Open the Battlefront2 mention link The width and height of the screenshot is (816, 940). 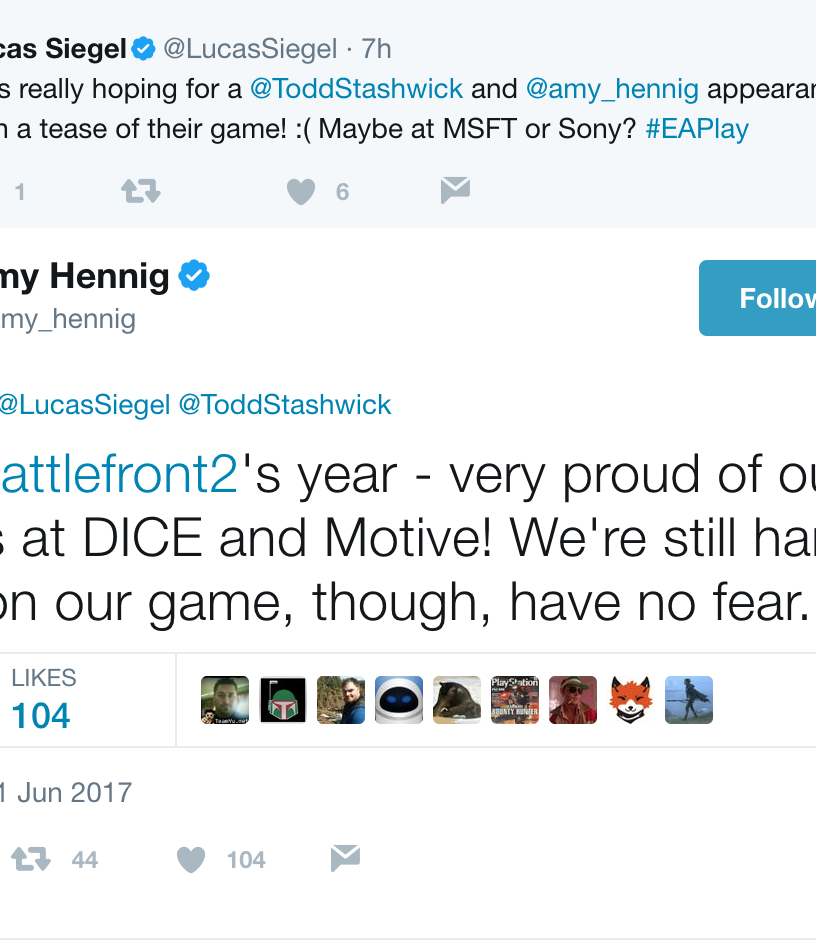119,474
